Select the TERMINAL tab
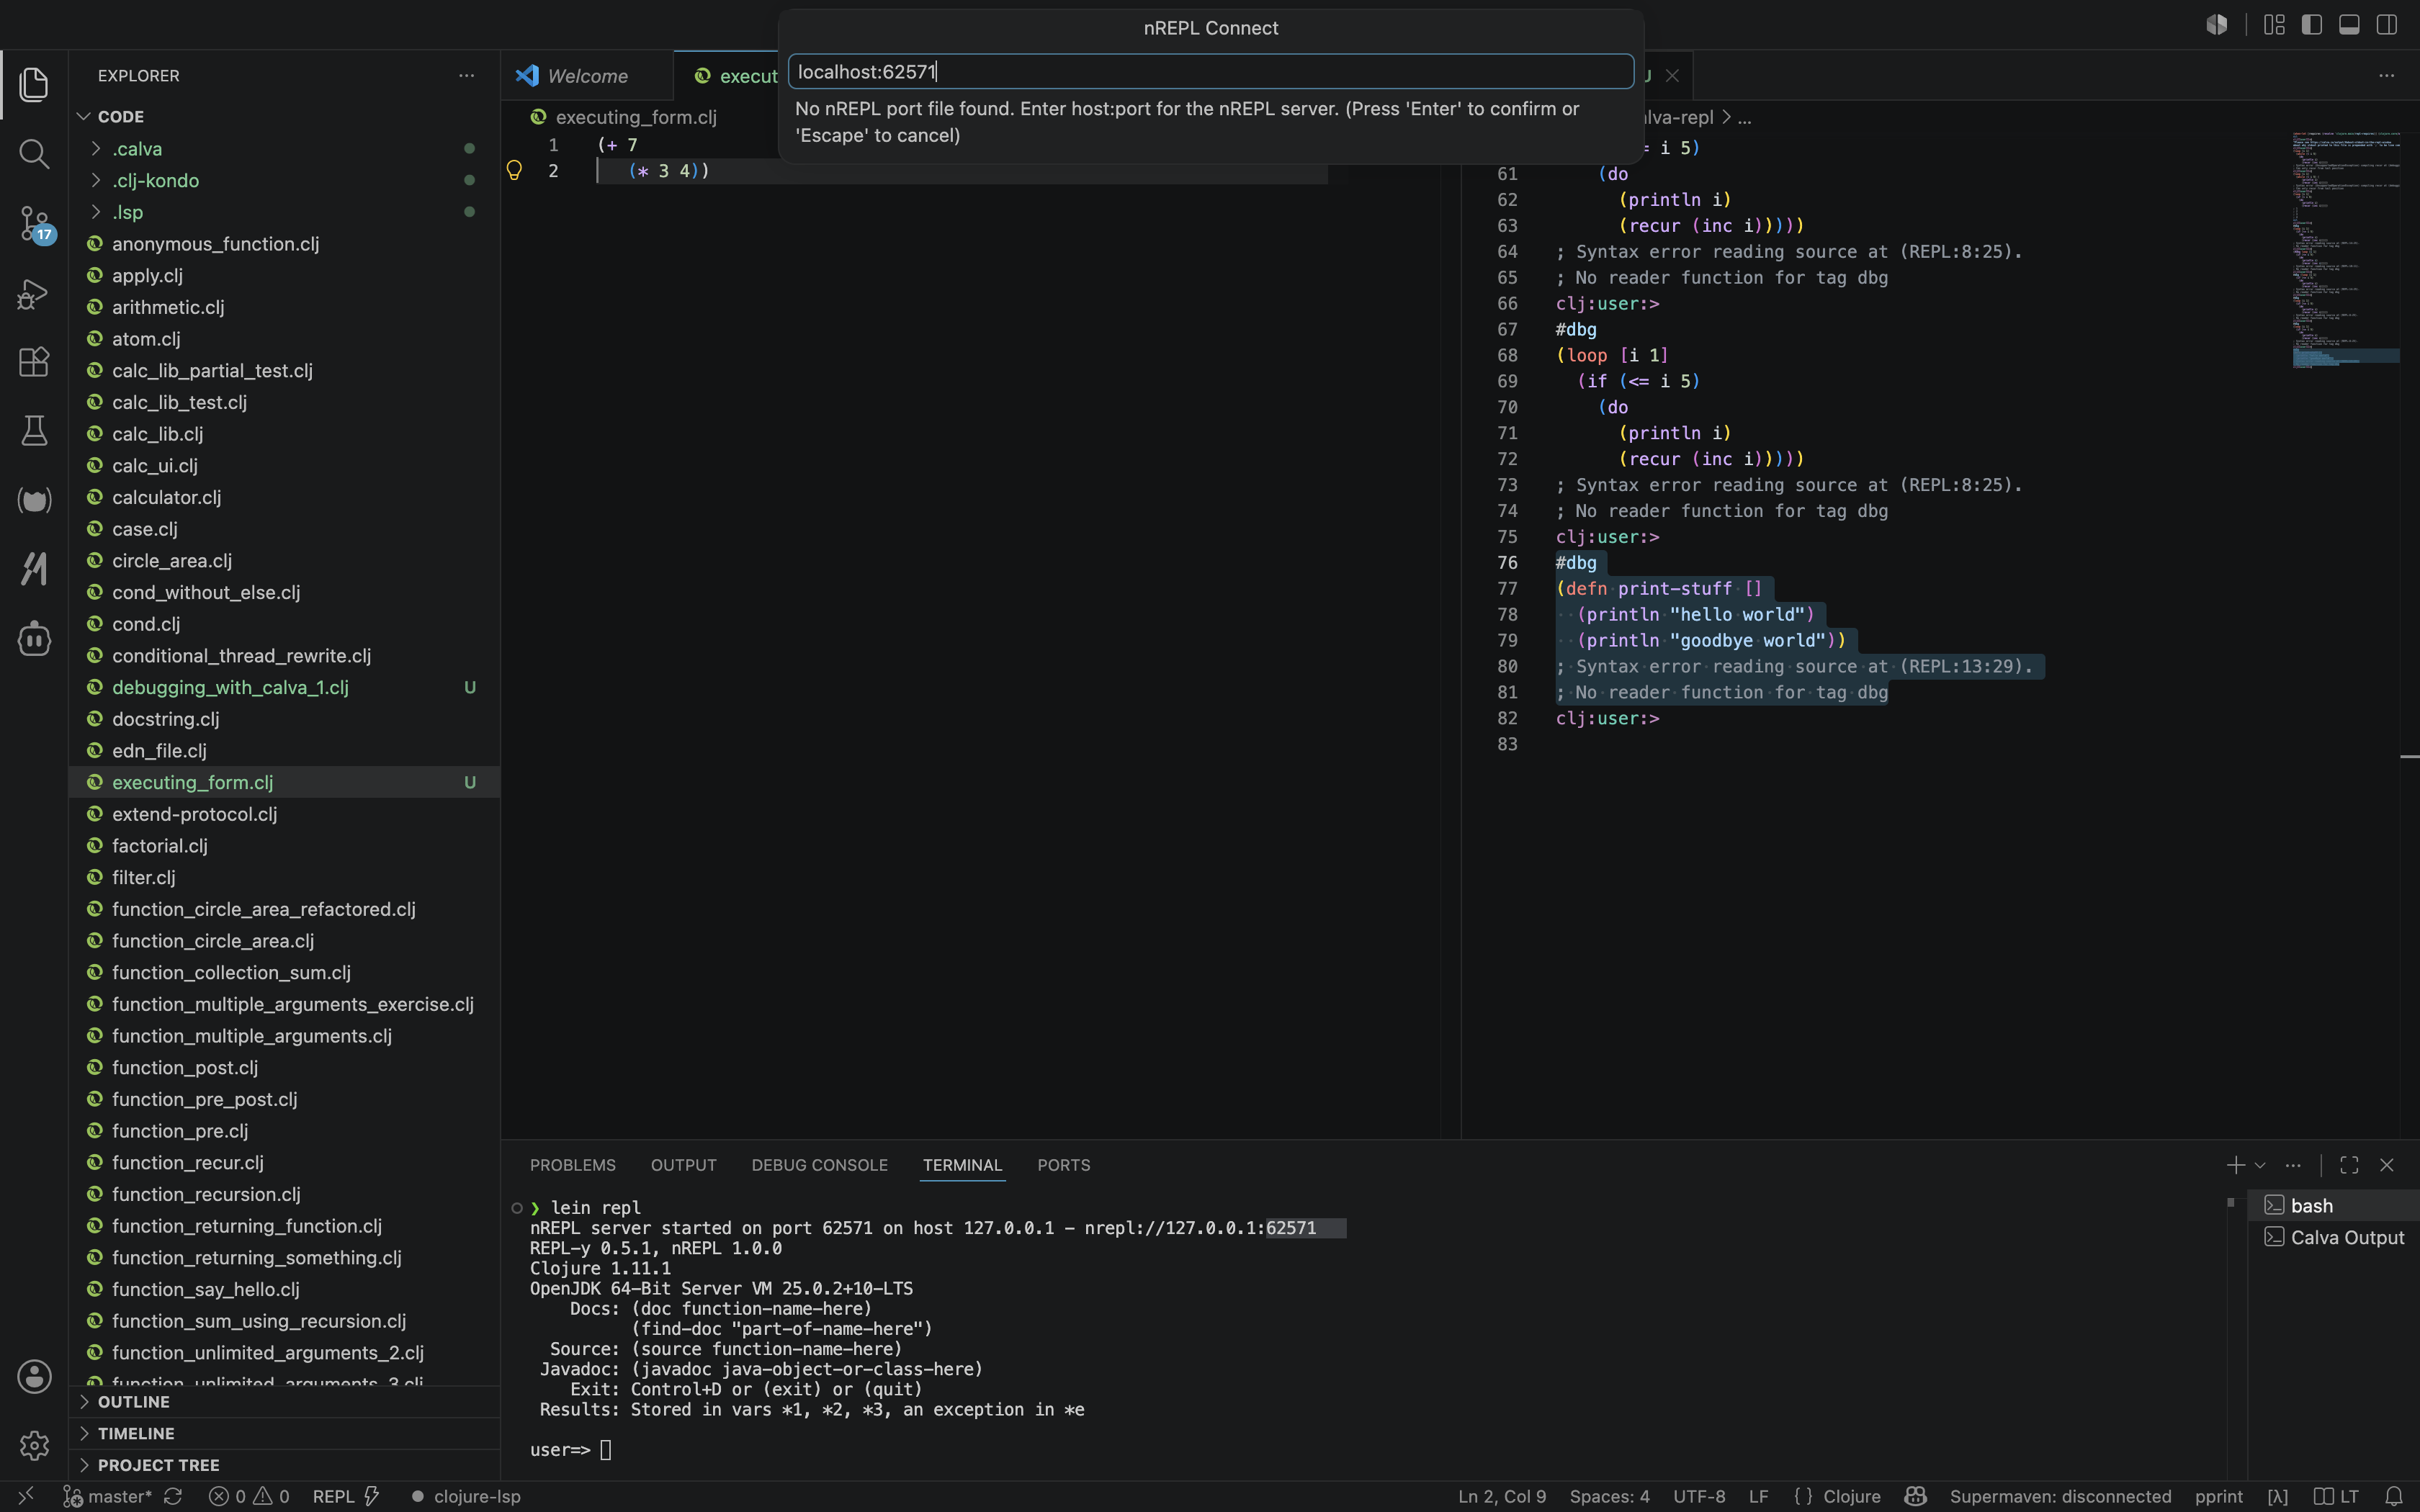 click(962, 1165)
